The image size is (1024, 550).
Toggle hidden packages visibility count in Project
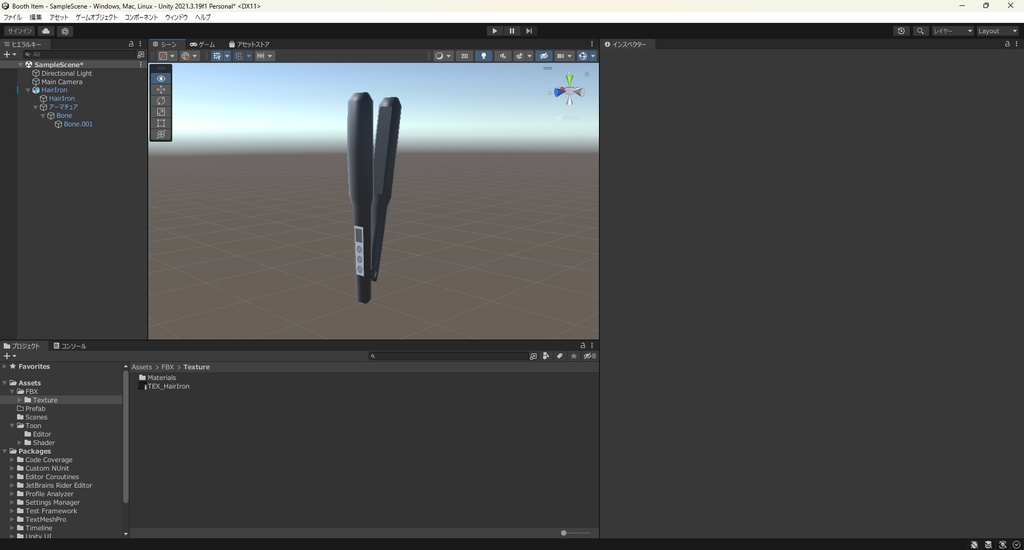pyautogui.click(x=589, y=356)
